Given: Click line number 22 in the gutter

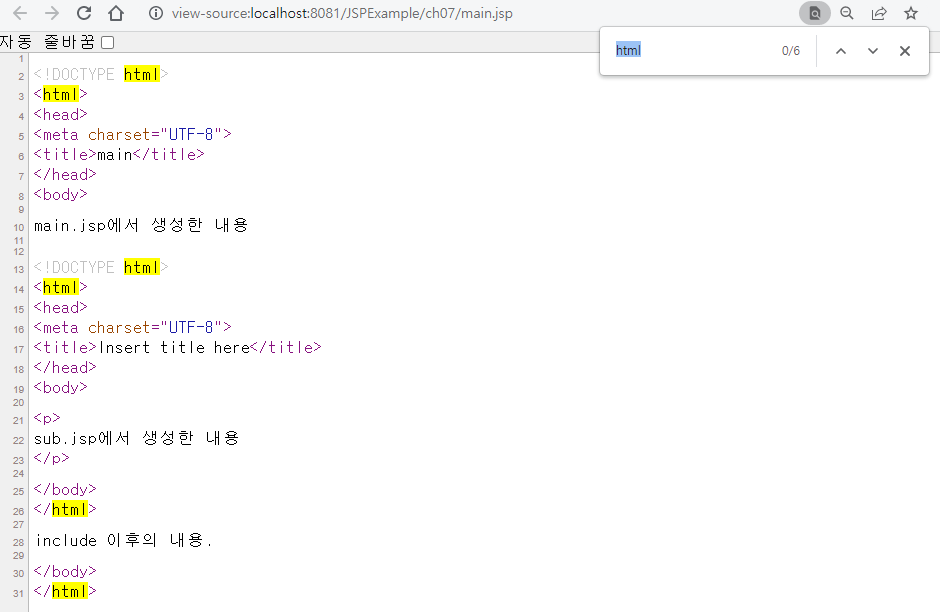Looking at the screenshot, I should click(19, 440).
